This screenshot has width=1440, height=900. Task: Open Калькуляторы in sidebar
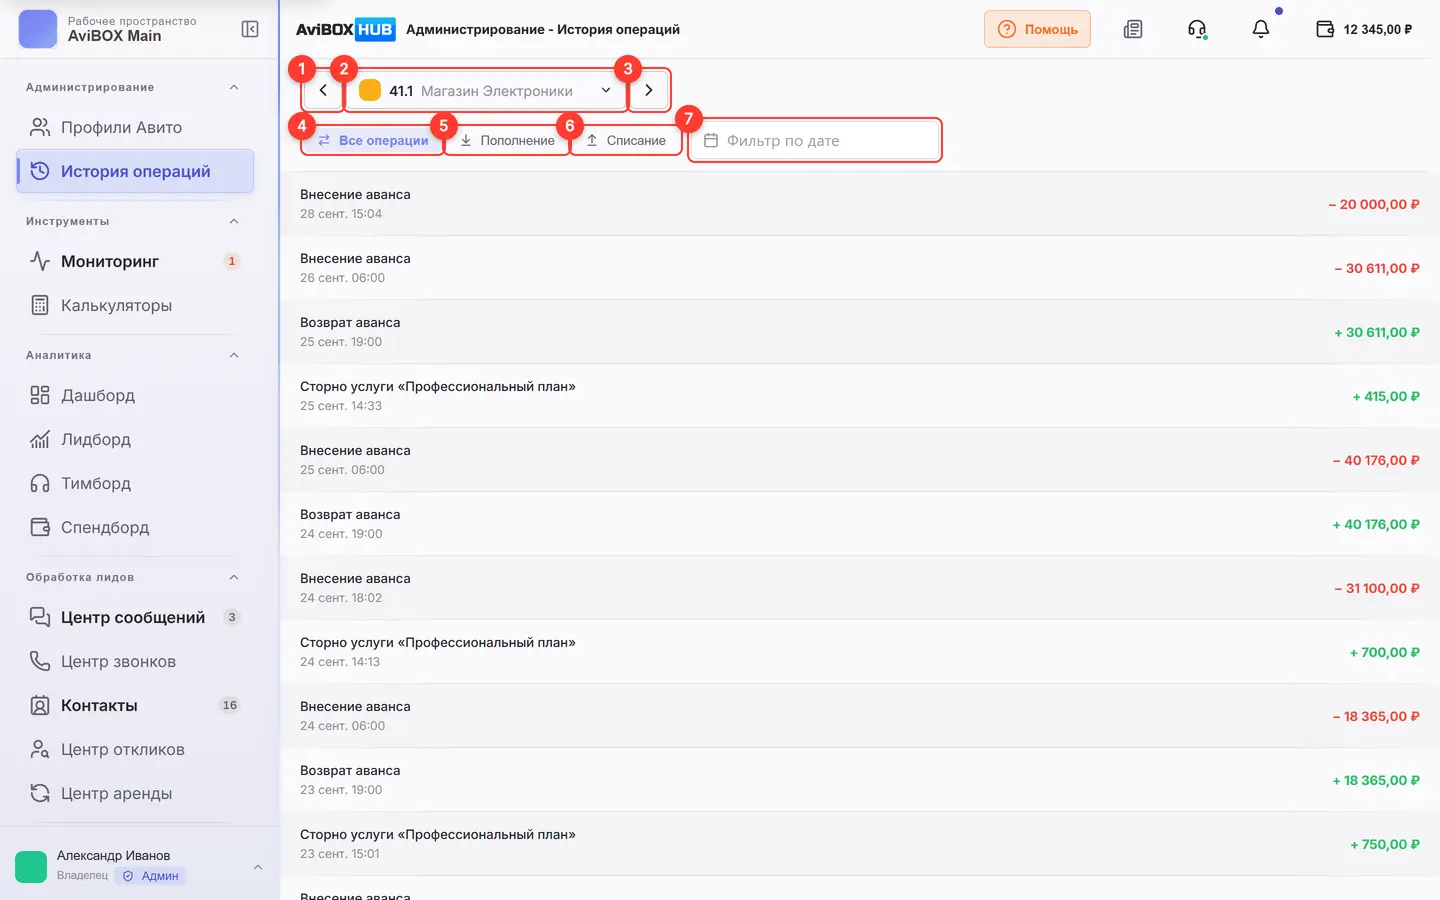135,305
